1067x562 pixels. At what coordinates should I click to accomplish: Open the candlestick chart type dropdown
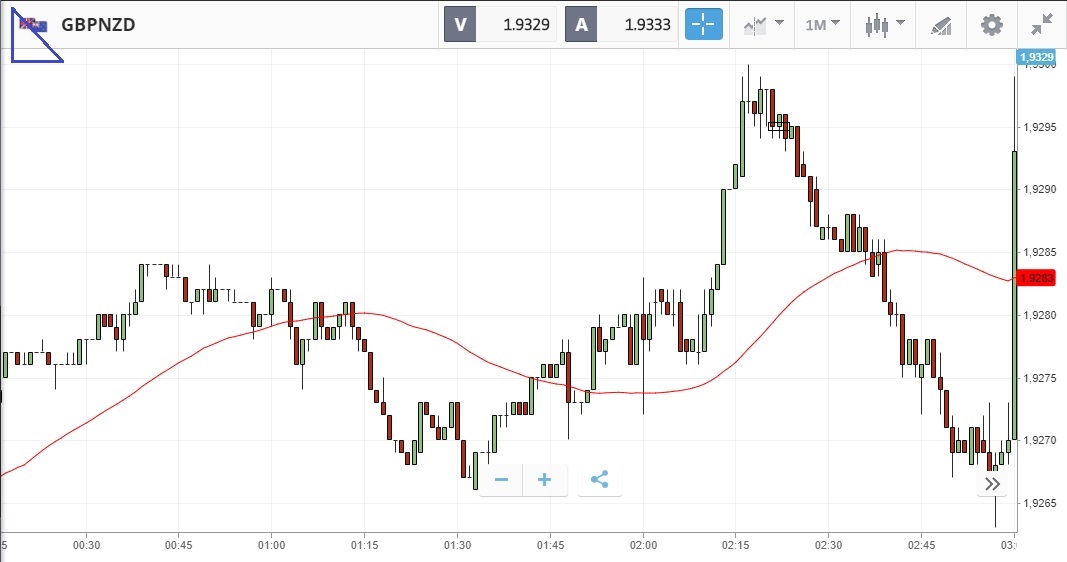pos(885,25)
